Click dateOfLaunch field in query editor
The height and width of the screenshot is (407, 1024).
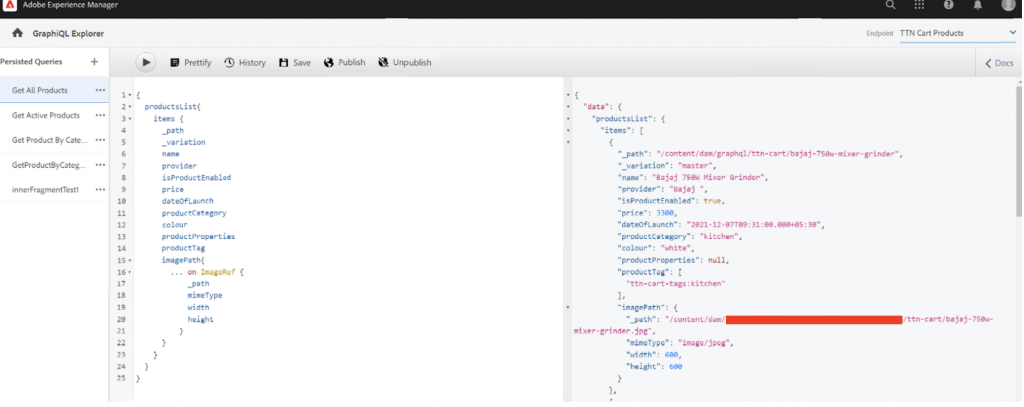pyautogui.click(x=187, y=201)
